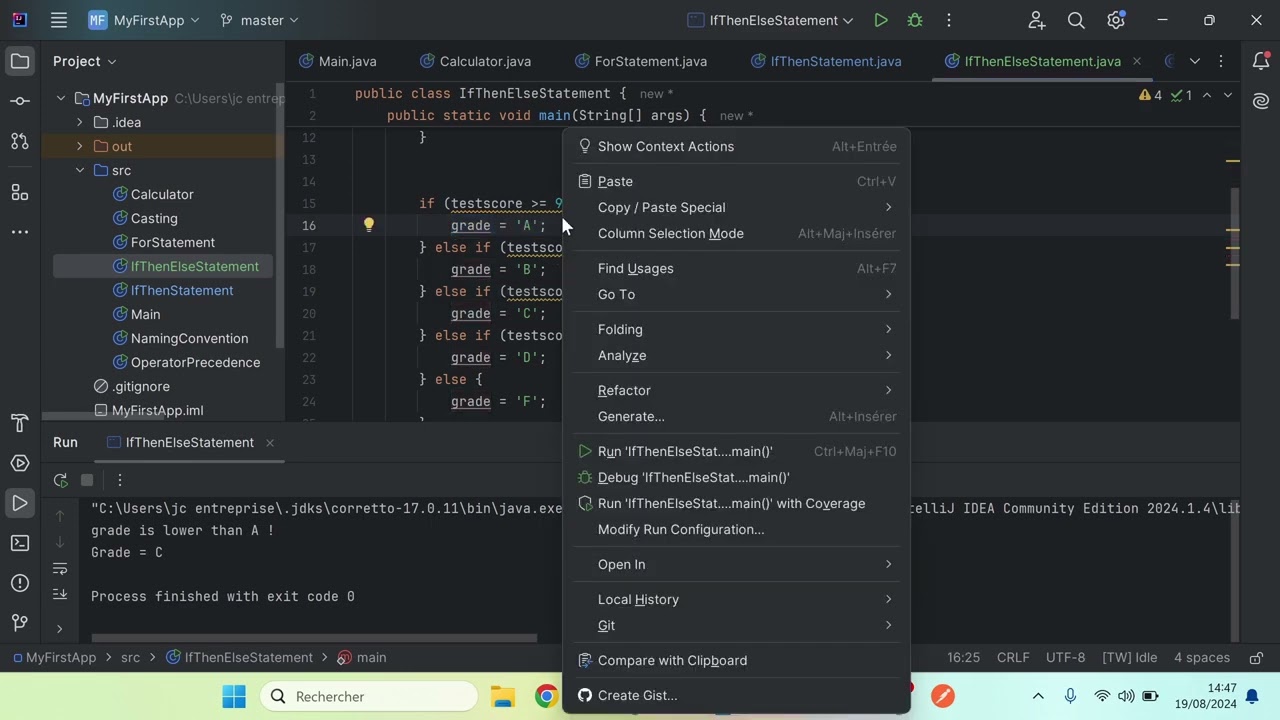Close the IfThenElseStatement run tab

pos(269,442)
